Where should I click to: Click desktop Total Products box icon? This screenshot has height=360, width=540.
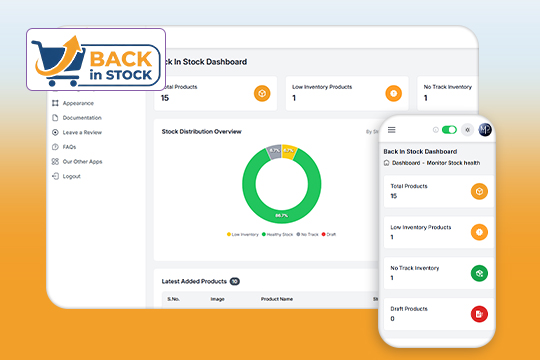click(x=262, y=93)
